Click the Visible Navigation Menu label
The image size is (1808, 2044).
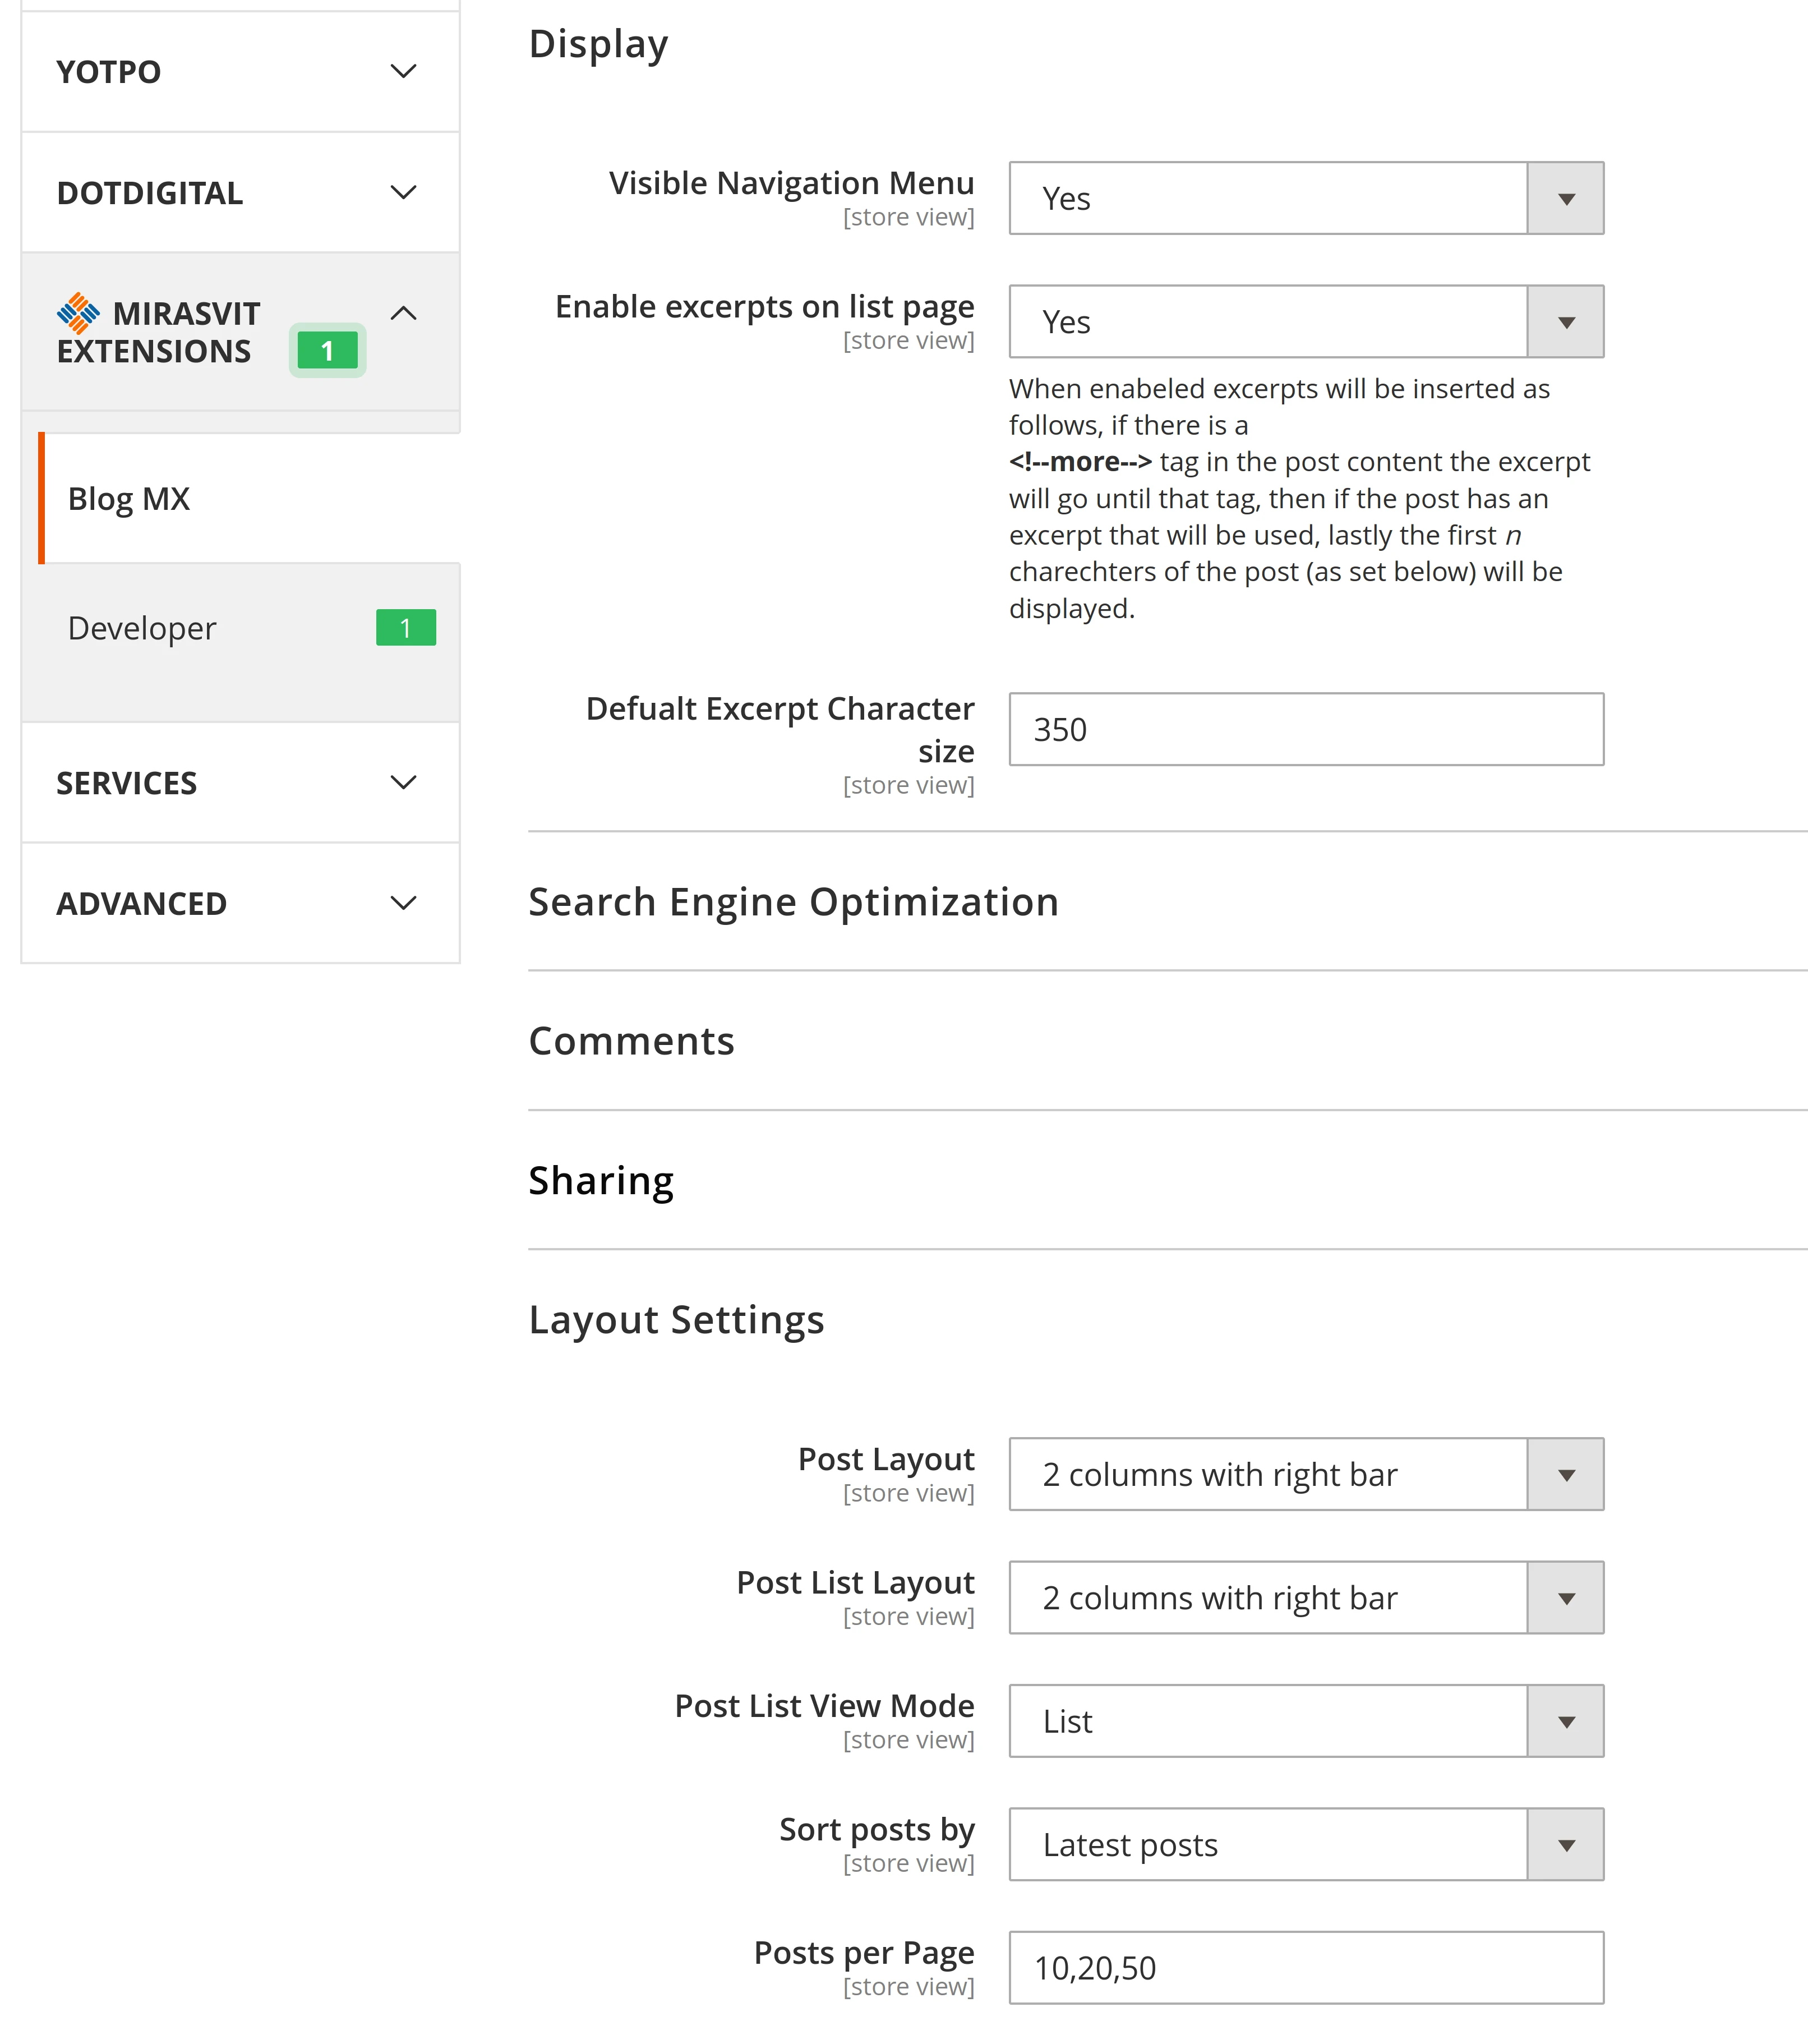(x=791, y=183)
